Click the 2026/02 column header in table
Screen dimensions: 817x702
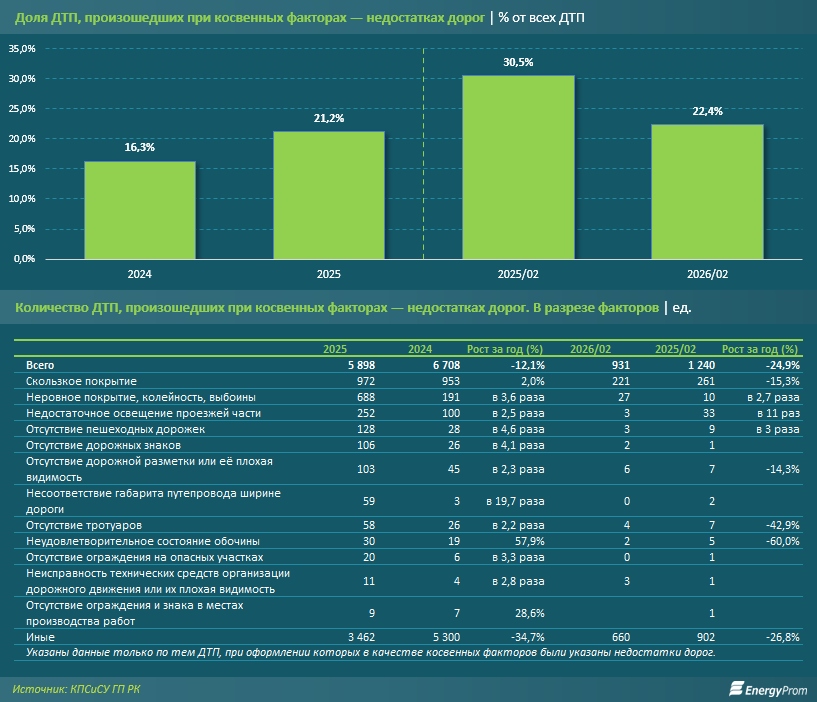pyautogui.click(x=590, y=350)
